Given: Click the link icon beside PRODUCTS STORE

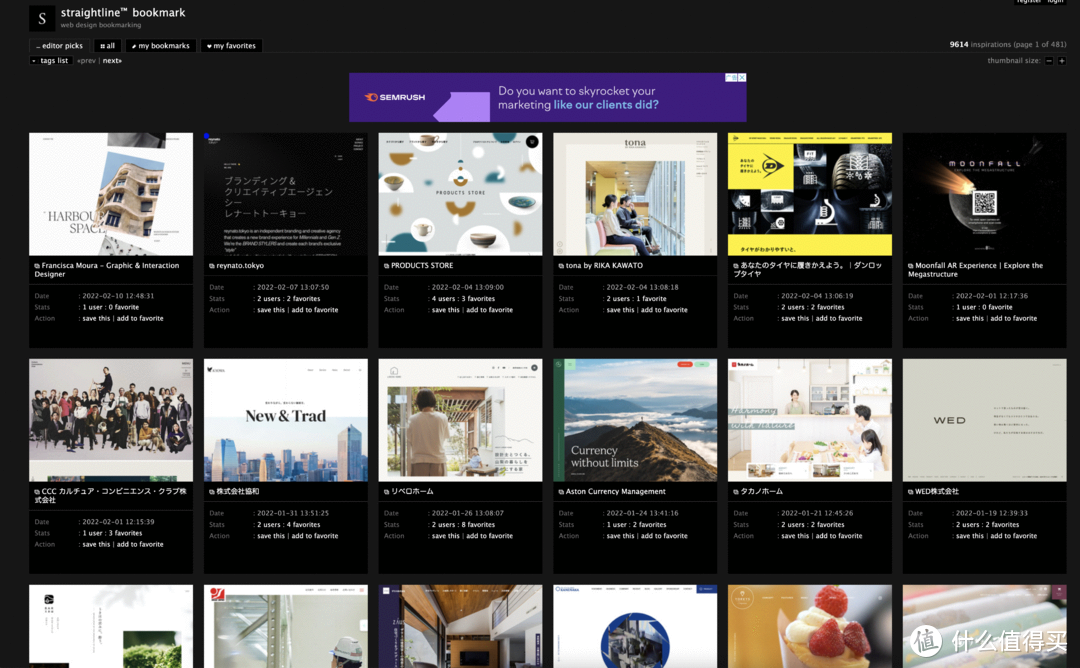Looking at the screenshot, I should click(x=387, y=266).
